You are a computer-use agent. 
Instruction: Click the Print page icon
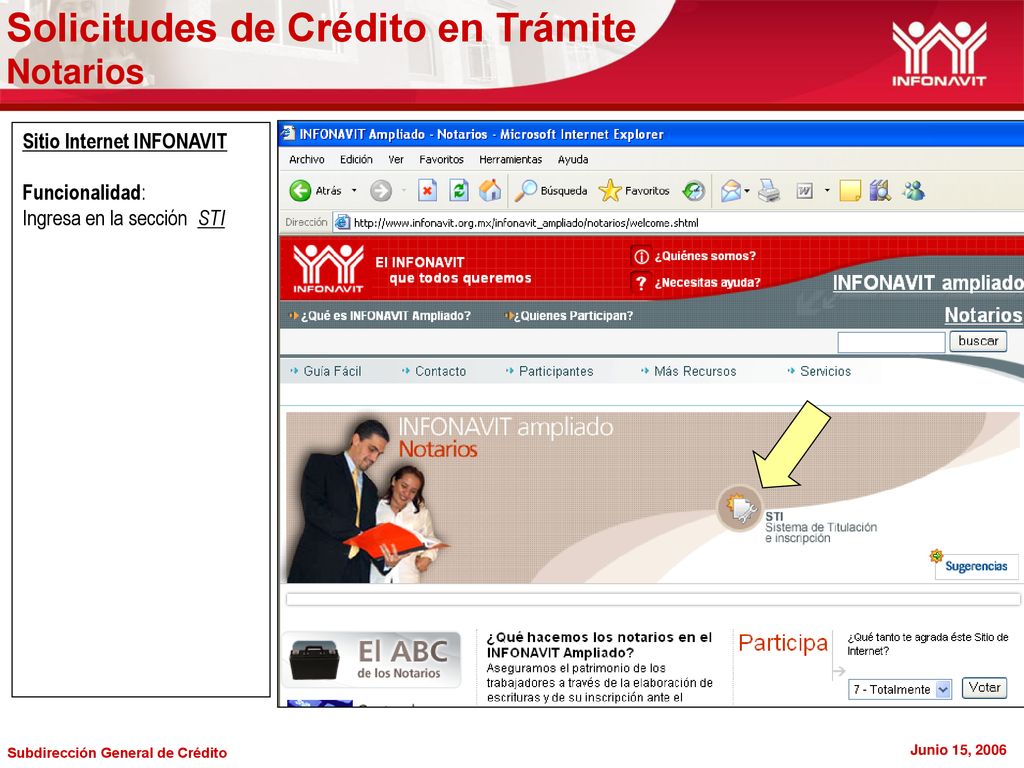[769, 191]
